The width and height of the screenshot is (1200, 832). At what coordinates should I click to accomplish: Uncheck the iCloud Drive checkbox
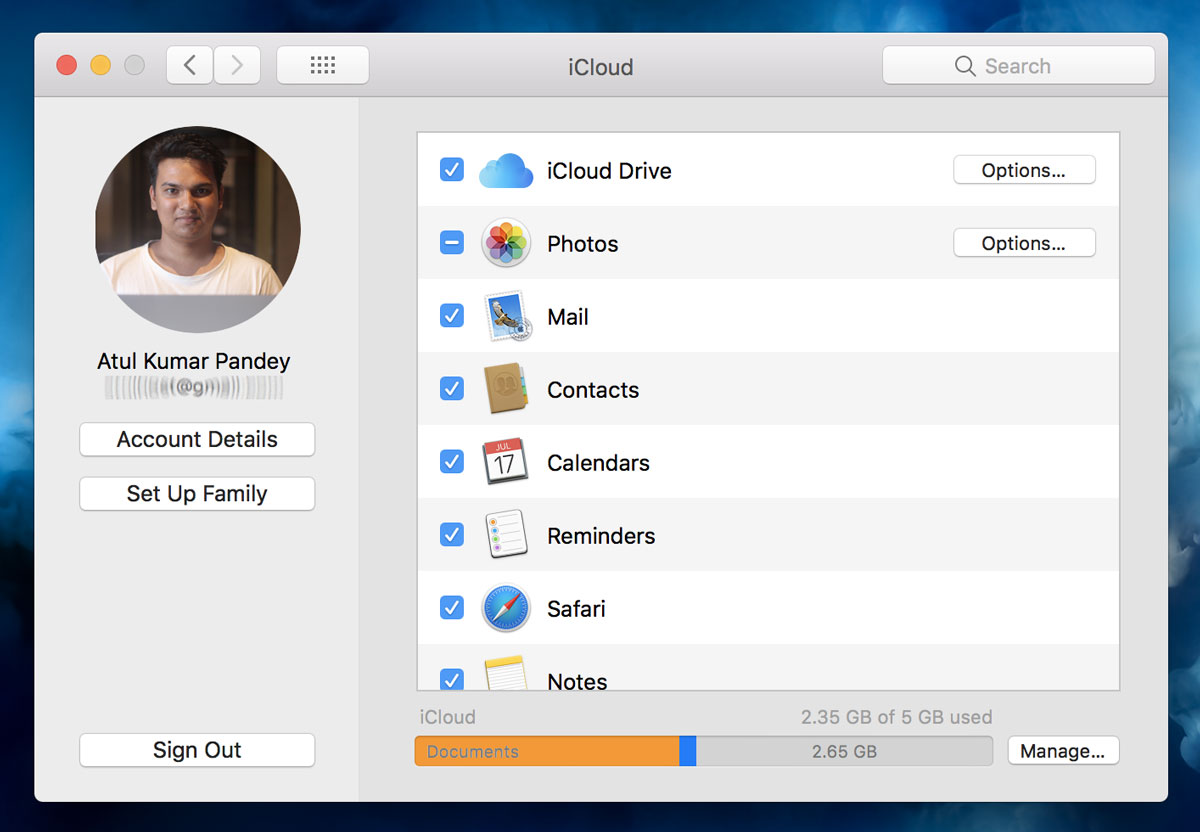point(452,170)
